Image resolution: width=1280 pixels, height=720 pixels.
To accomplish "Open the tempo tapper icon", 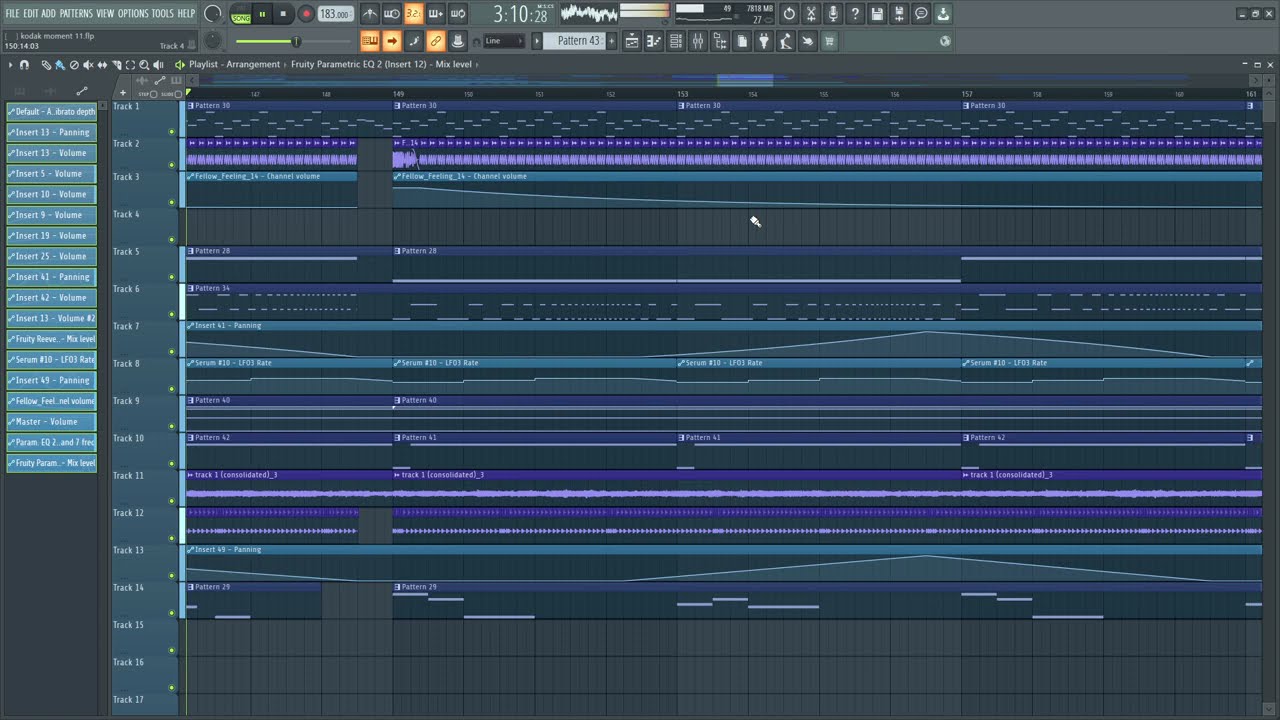I will [786, 41].
